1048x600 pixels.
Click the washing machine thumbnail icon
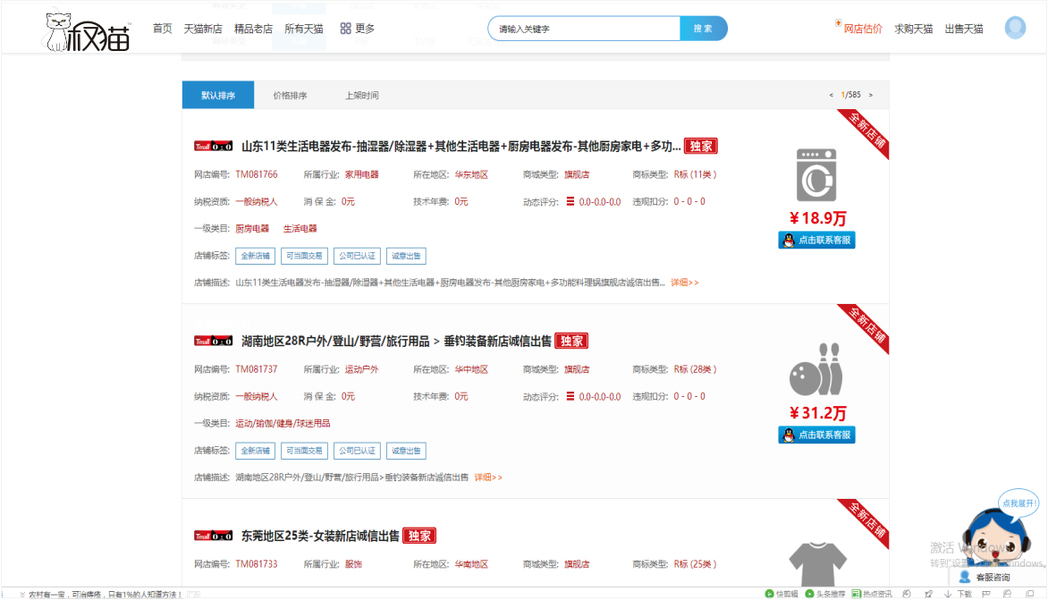[x=816, y=175]
